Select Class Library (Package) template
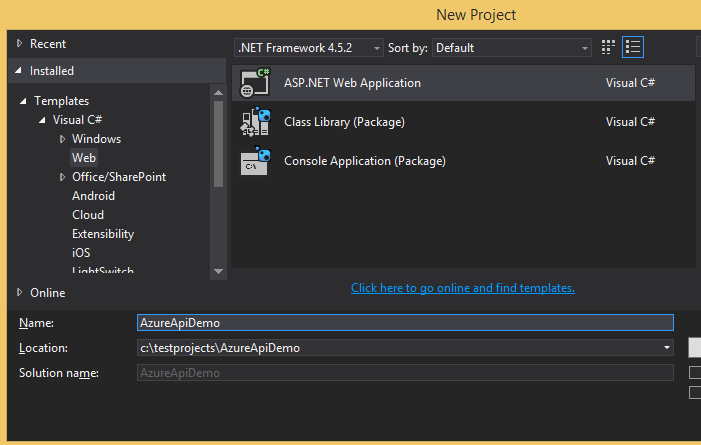The width and height of the screenshot is (701, 445). (x=463, y=122)
